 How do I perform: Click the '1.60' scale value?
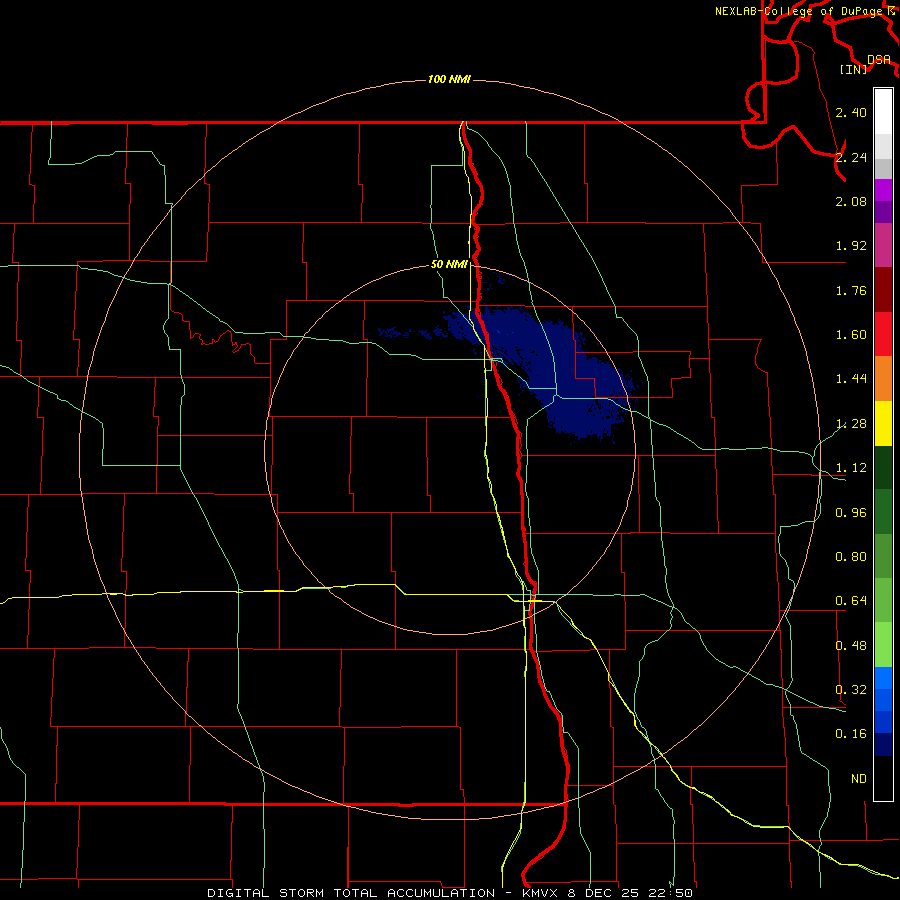pyautogui.click(x=851, y=335)
